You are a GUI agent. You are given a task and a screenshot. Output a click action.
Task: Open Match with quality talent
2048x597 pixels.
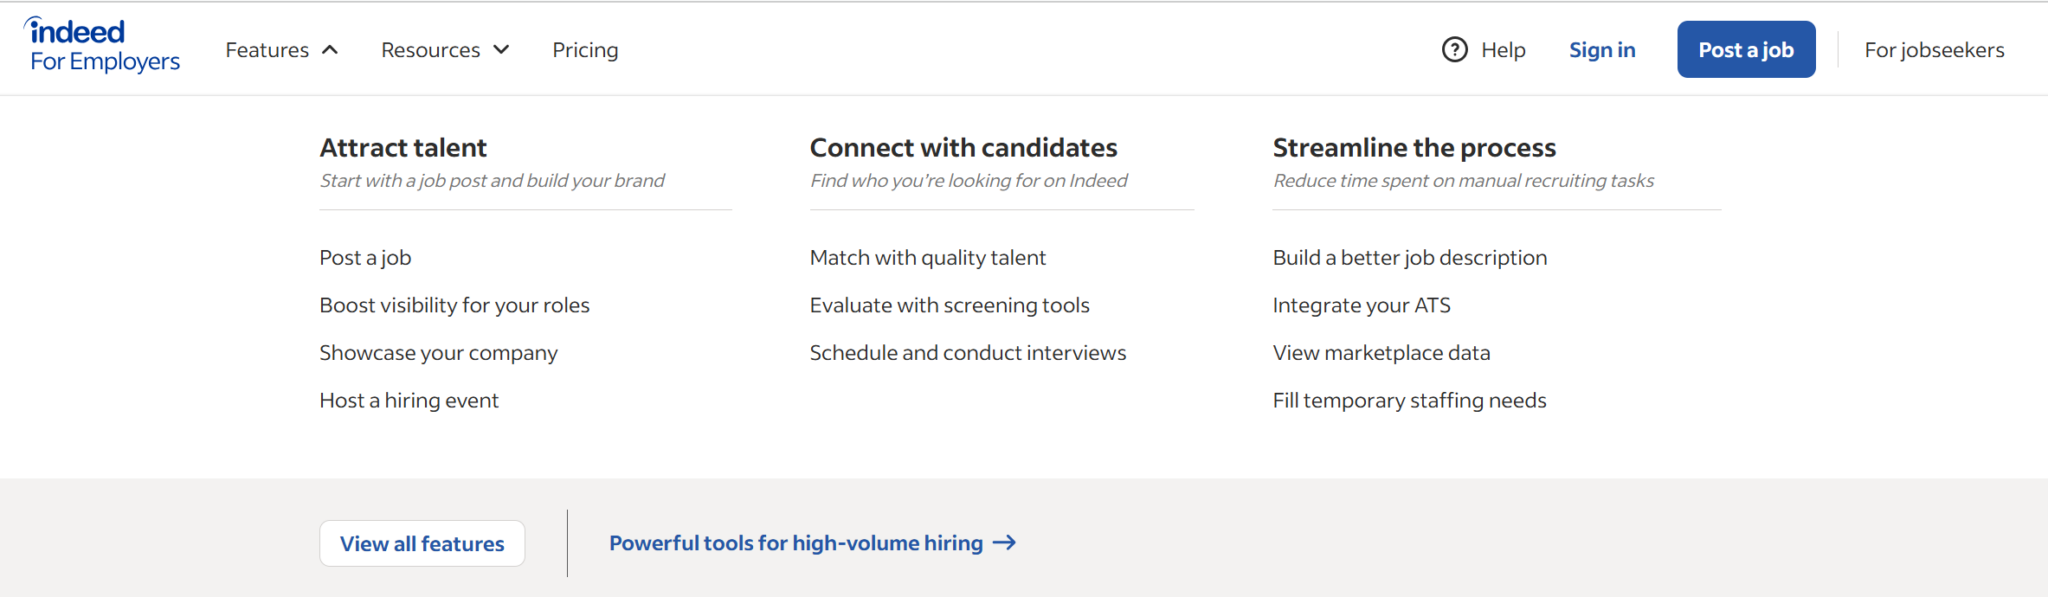927,257
